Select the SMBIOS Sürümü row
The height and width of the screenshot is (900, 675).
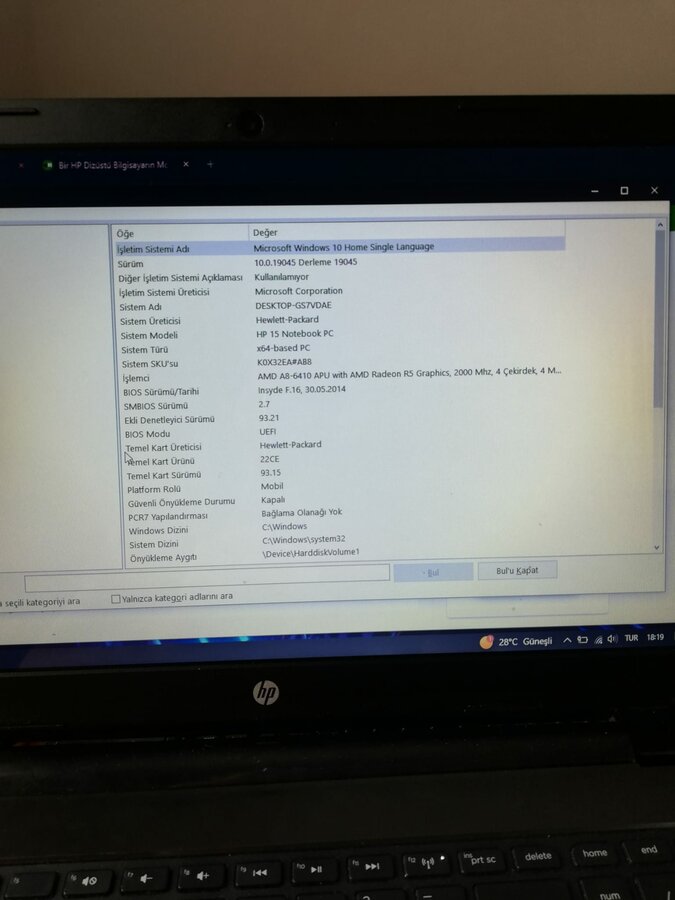[x=156, y=406]
